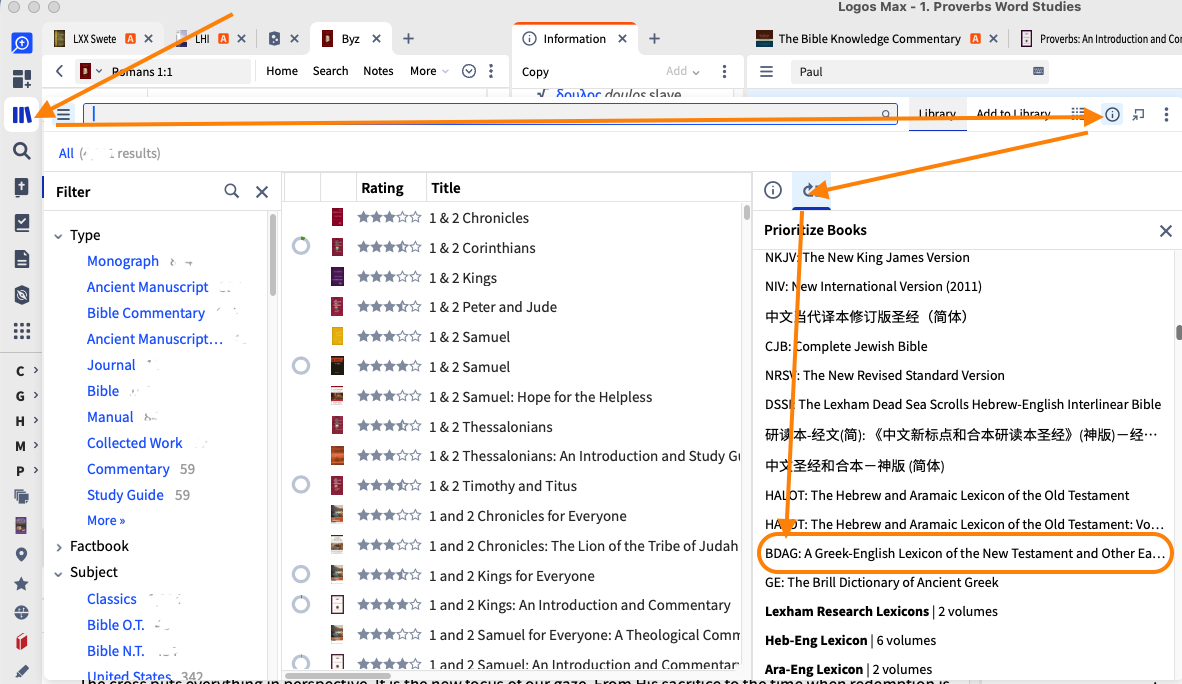1182x684 pixels.
Task: Rate 1 & 2 Chronicles with stars
Action: (x=389, y=217)
